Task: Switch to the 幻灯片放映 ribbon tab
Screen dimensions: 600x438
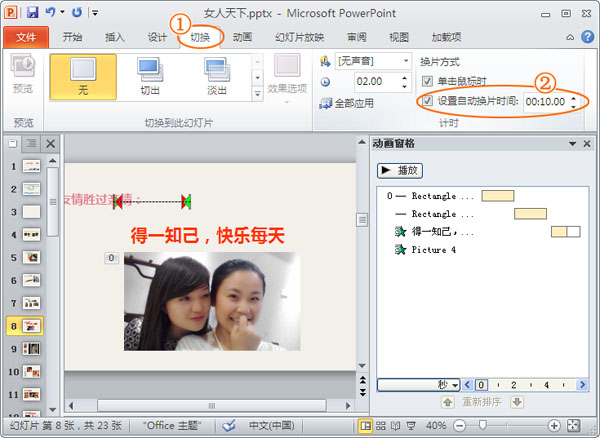Action: [x=300, y=37]
